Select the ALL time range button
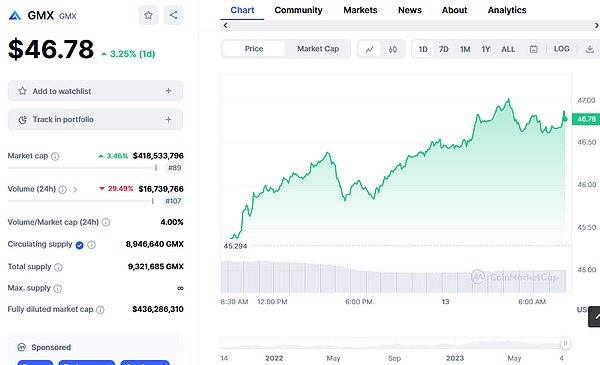This screenshot has height=365, width=600. pos(508,49)
